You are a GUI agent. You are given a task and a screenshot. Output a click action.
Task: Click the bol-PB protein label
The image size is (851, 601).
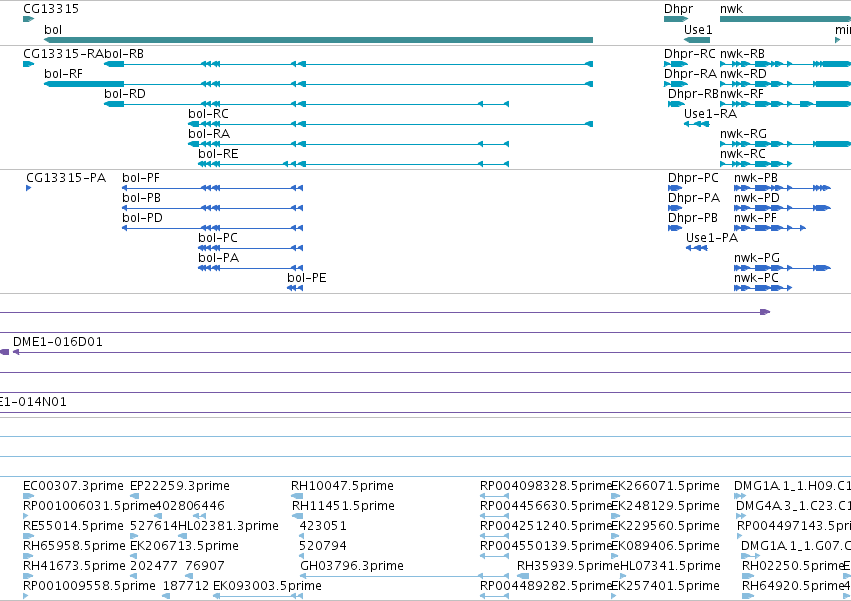coord(142,198)
